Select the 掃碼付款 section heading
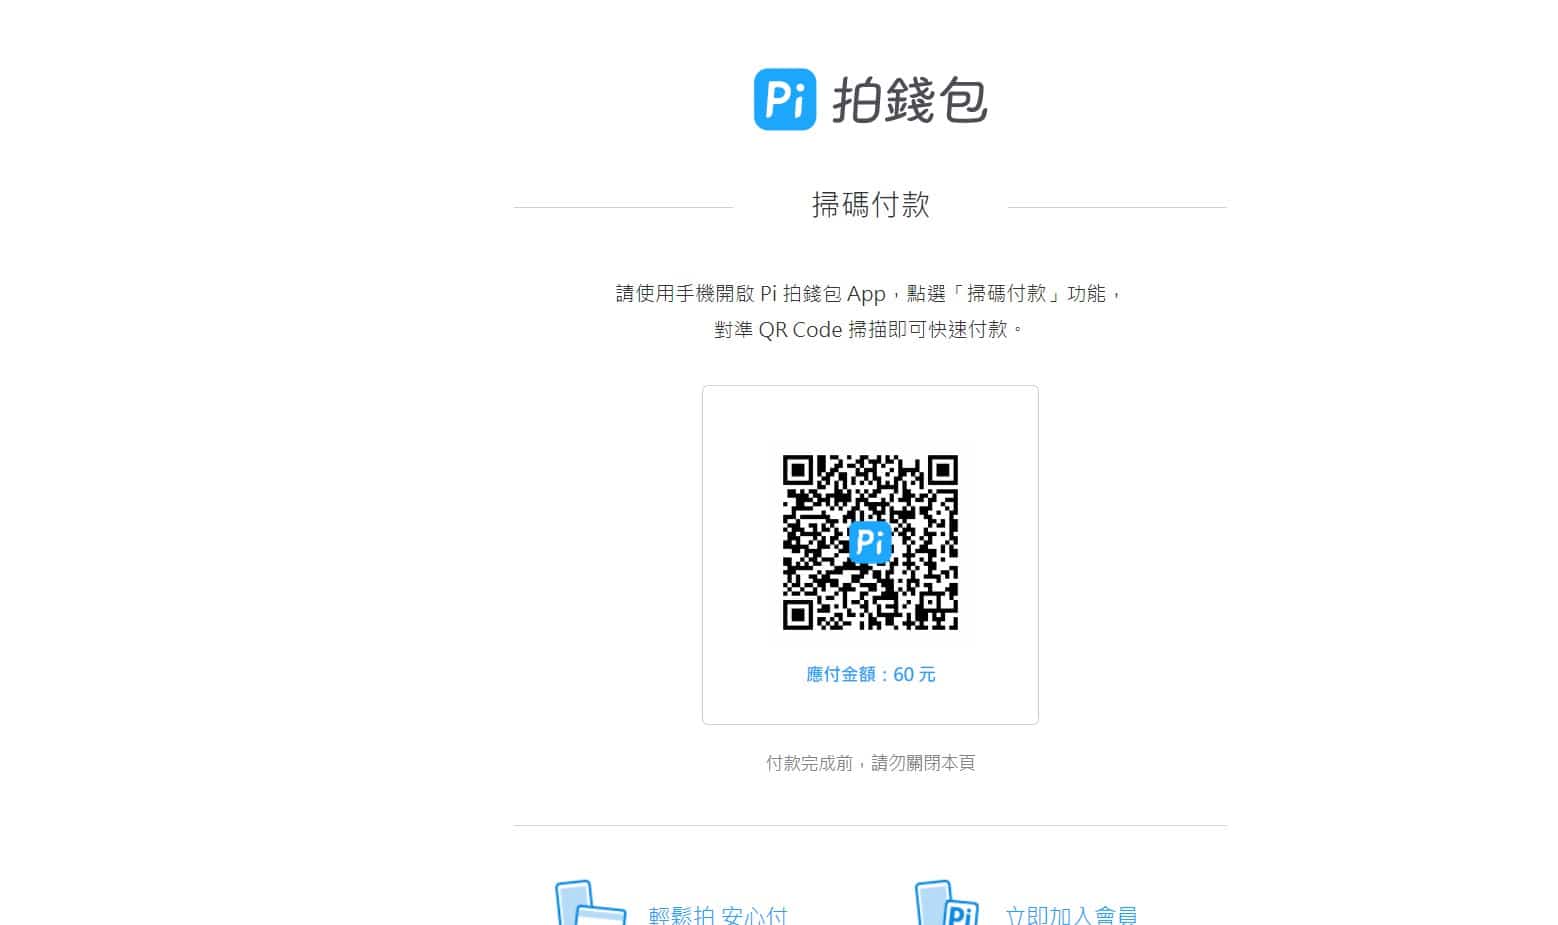The height and width of the screenshot is (925, 1558). [869, 205]
